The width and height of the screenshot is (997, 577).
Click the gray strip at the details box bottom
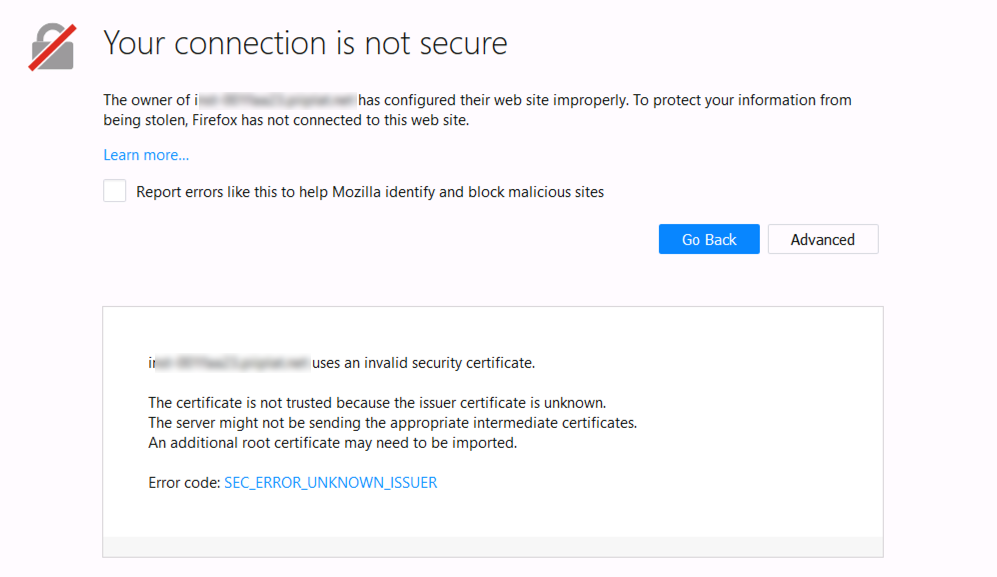pyautogui.click(x=493, y=546)
